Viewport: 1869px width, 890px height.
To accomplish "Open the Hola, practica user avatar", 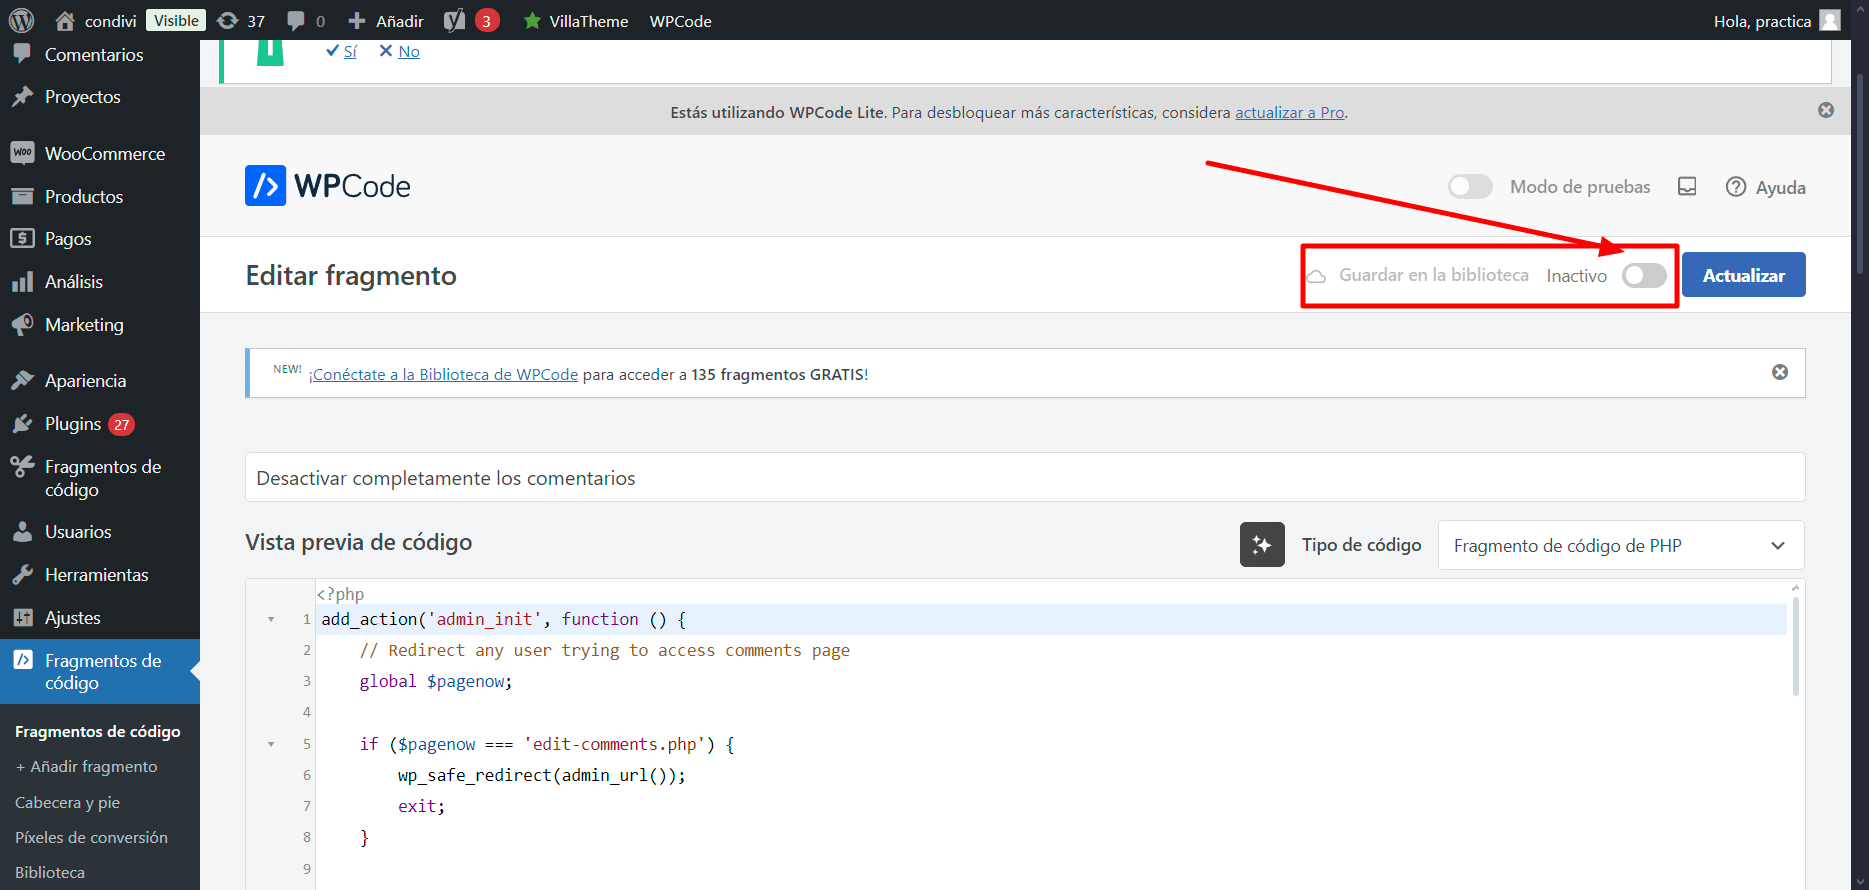I will [1830, 20].
